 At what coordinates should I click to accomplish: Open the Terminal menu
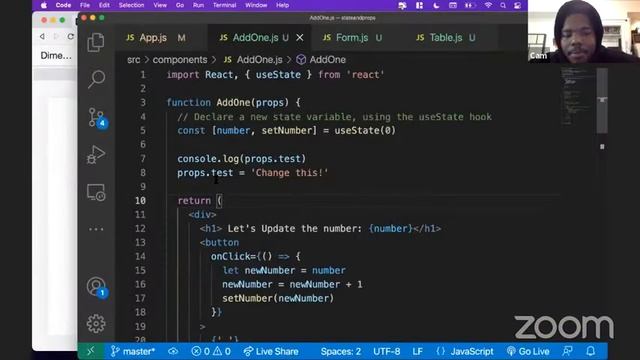pyautogui.click(x=224, y=5)
